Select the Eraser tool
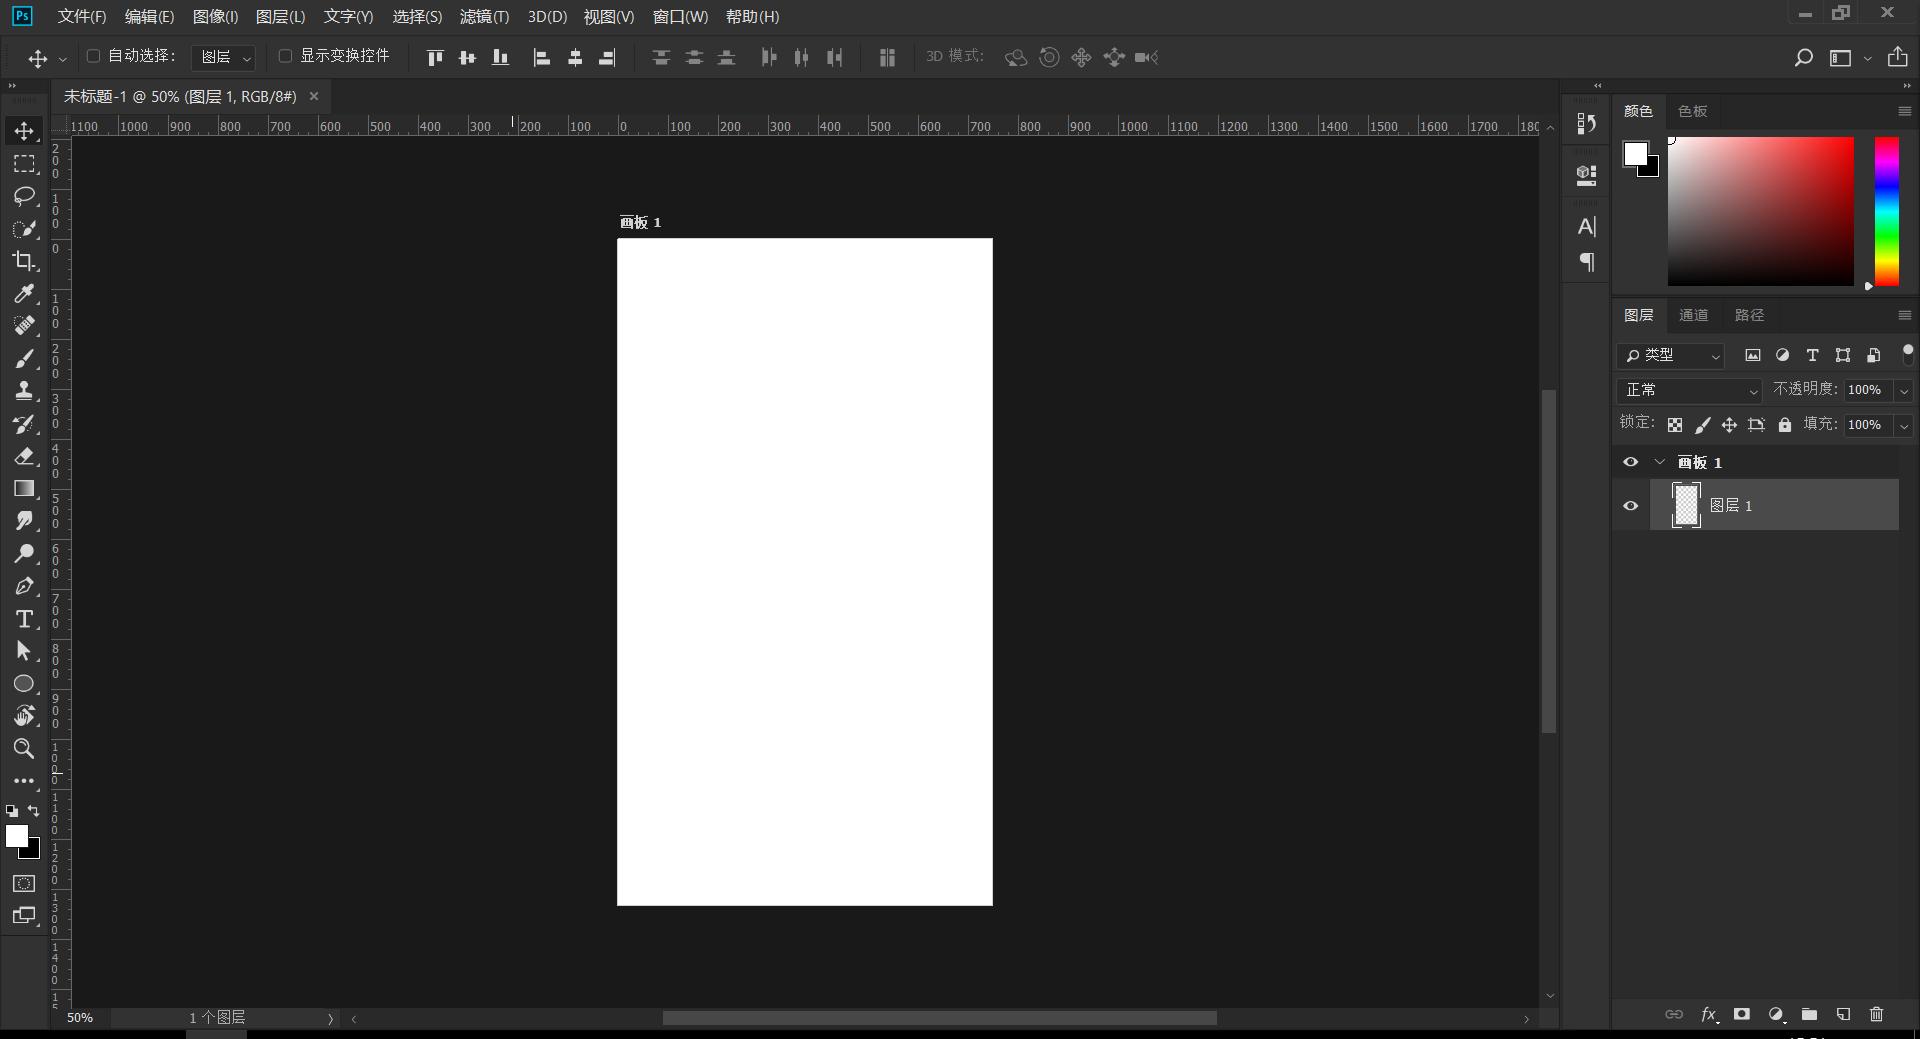 (x=24, y=456)
